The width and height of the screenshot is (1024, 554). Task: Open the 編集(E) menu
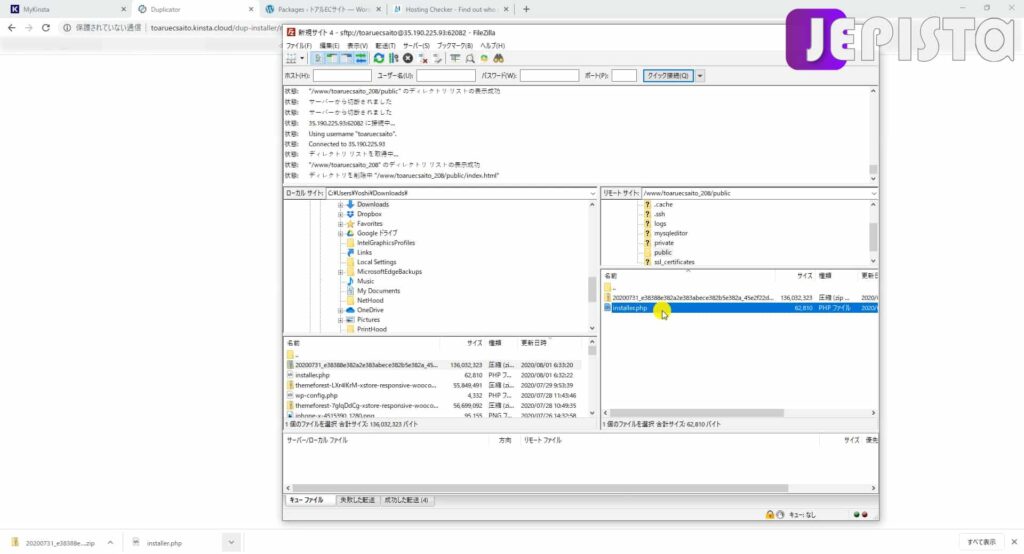(328, 46)
